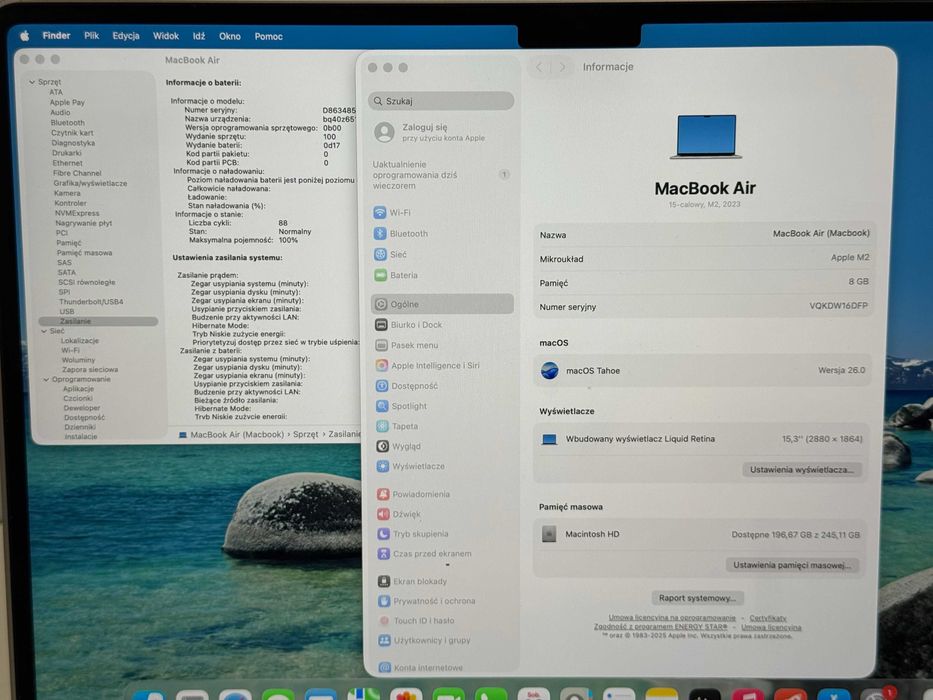
Task: Select Thunderbolt/USB4 in hardware tree
Action: [x=91, y=302]
